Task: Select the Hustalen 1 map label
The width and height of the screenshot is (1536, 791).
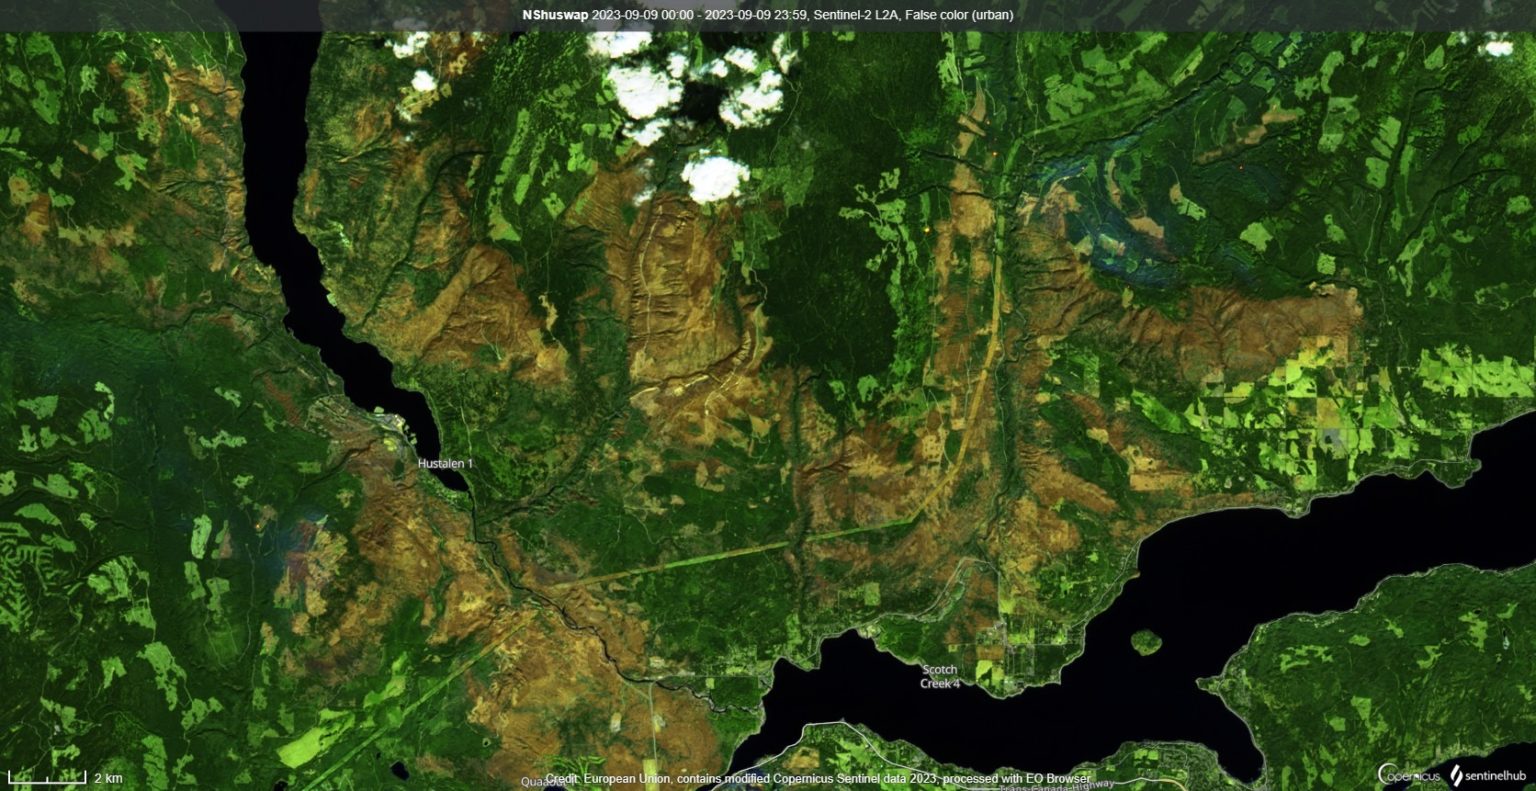Action: point(445,464)
